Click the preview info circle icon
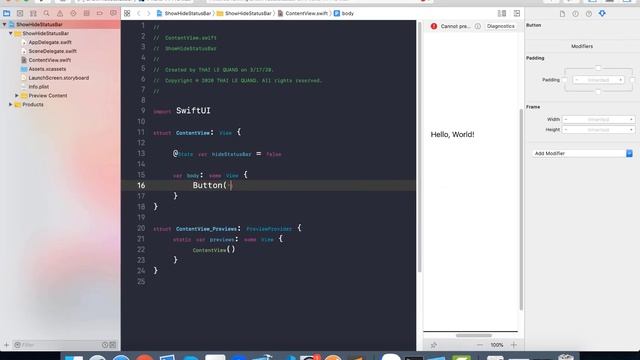This screenshot has height=360, width=640. pos(478,26)
